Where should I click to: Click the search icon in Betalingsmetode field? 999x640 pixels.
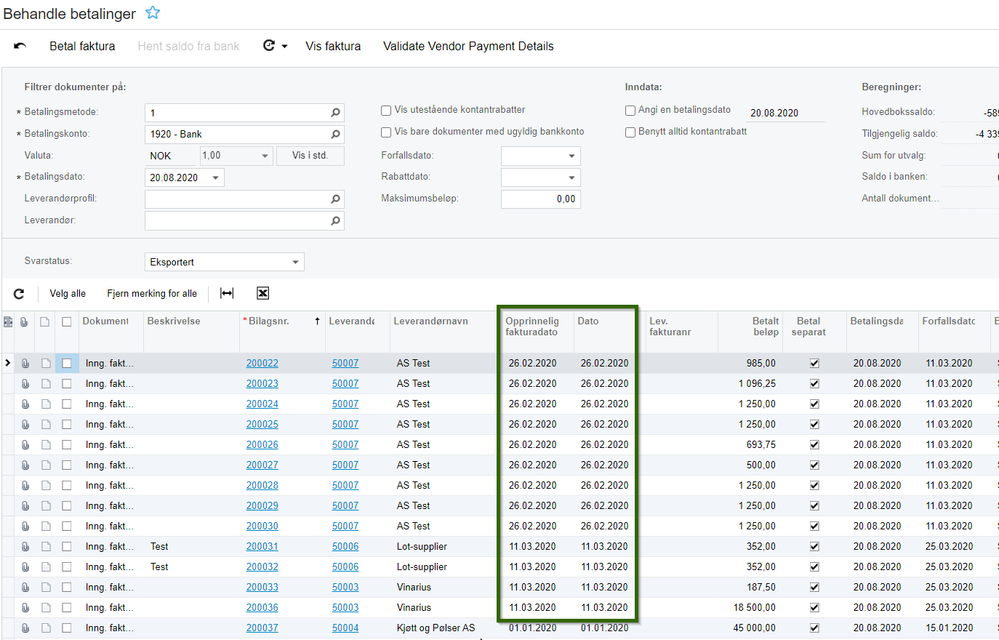[x=336, y=113]
